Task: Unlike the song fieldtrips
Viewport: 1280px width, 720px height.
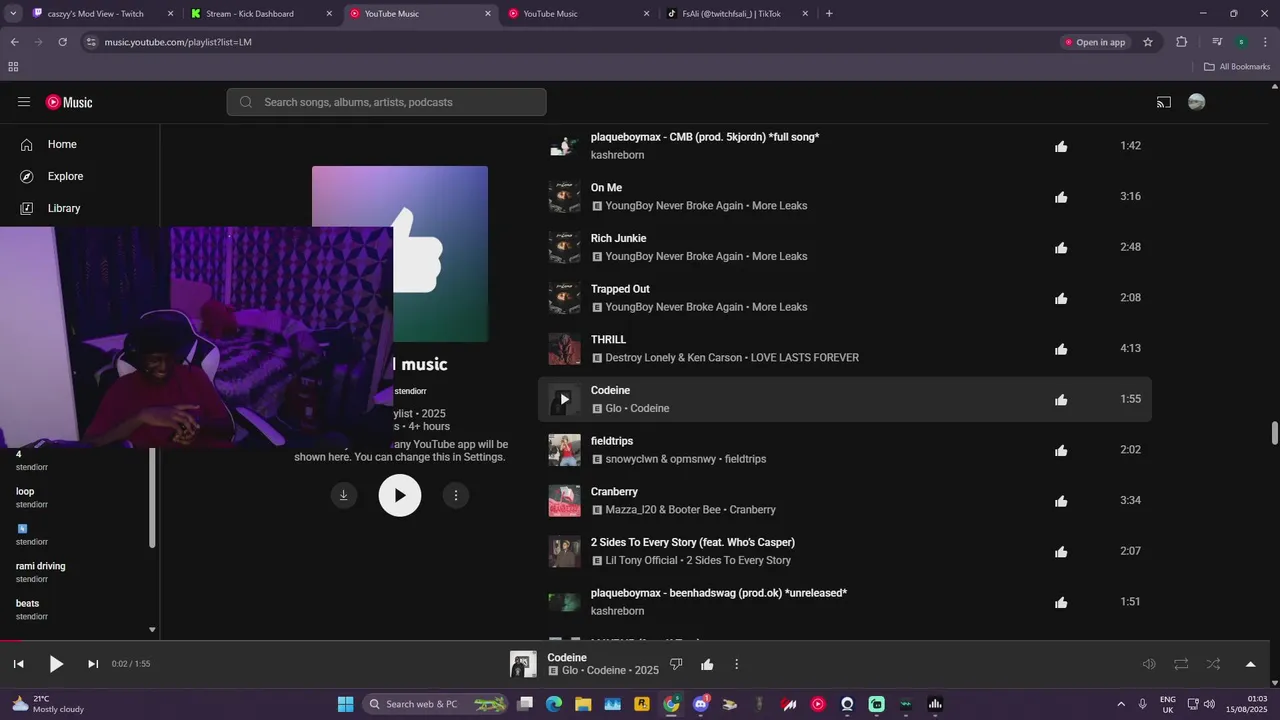Action: pyautogui.click(x=1061, y=450)
